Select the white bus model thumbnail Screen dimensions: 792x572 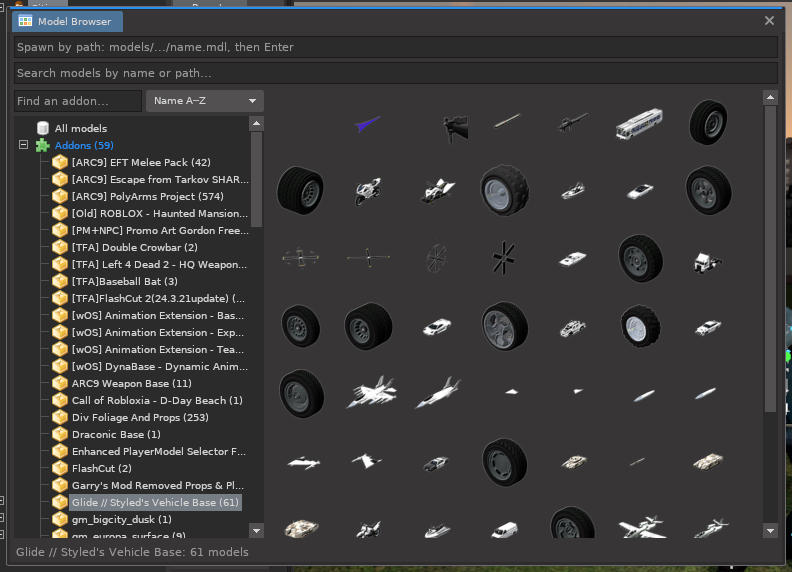639,123
